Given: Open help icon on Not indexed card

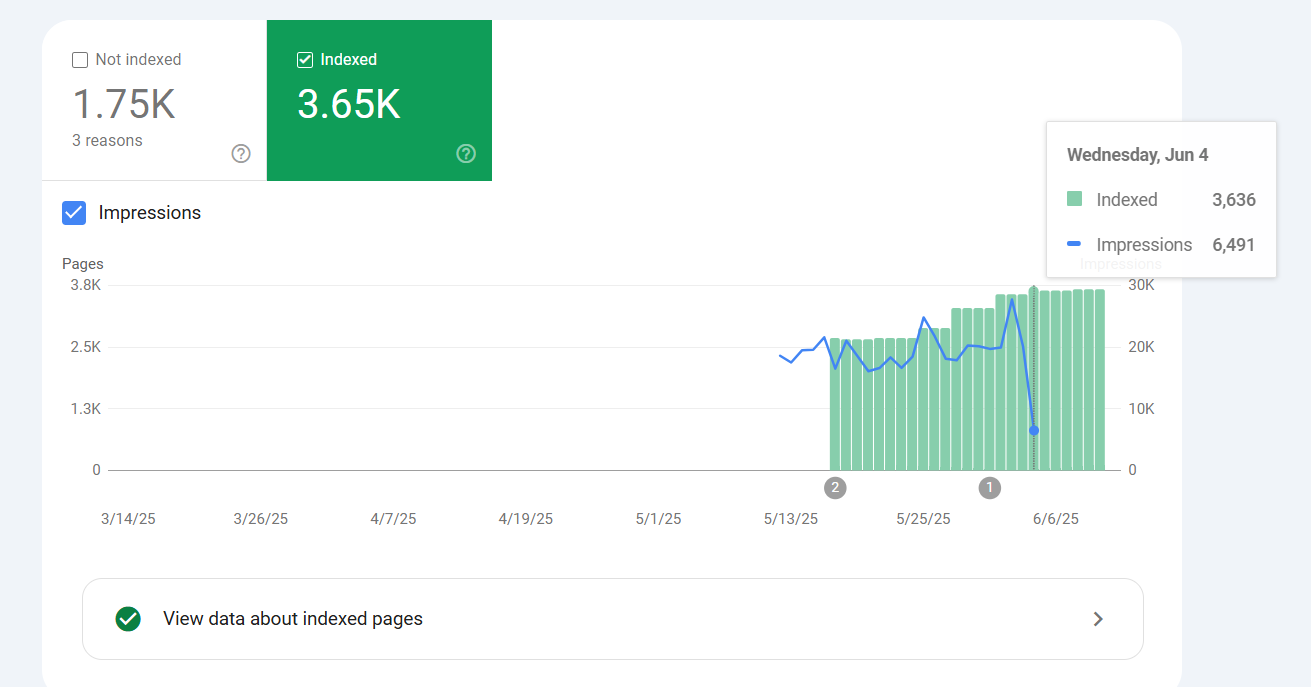Looking at the screenshot, I should [241, 154].
